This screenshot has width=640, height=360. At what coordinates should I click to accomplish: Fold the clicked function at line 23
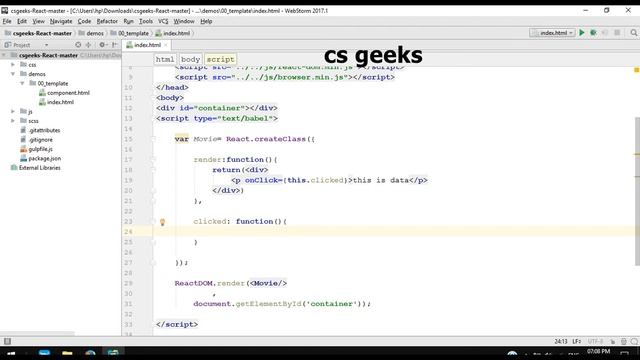click(153, 222)
